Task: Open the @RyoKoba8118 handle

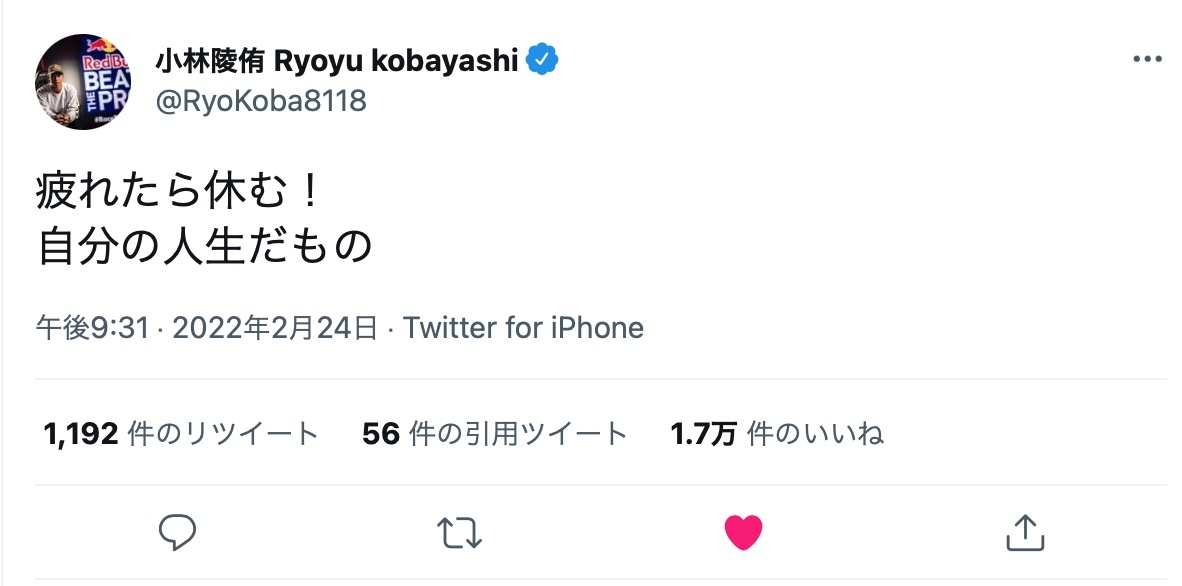Action: click(x=260, y=101)
